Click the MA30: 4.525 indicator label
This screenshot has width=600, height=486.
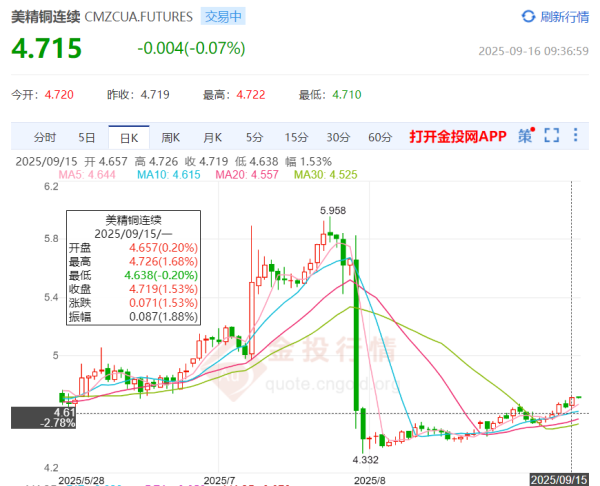[x=326, y=175]
